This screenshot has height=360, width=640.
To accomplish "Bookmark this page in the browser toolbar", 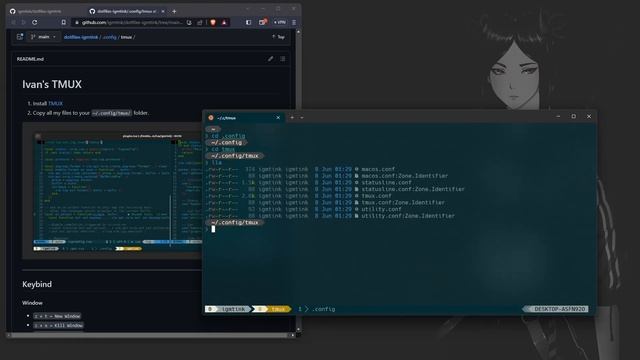I will pyautogui.click(x=63, y=22).
